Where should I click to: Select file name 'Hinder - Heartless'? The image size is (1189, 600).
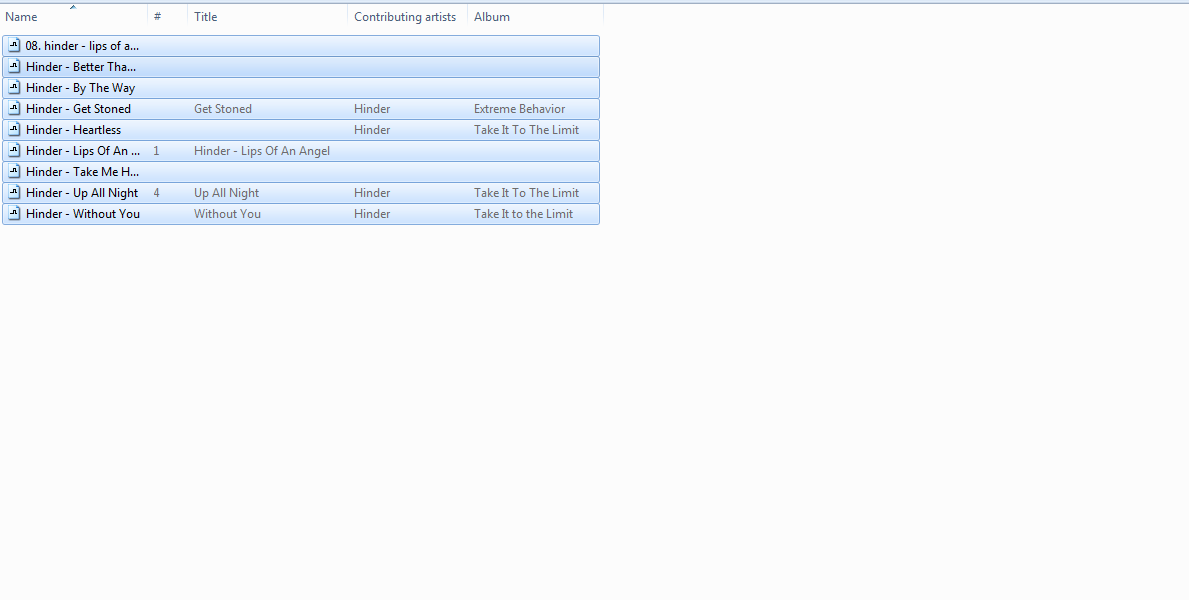[x=74, y=130]
